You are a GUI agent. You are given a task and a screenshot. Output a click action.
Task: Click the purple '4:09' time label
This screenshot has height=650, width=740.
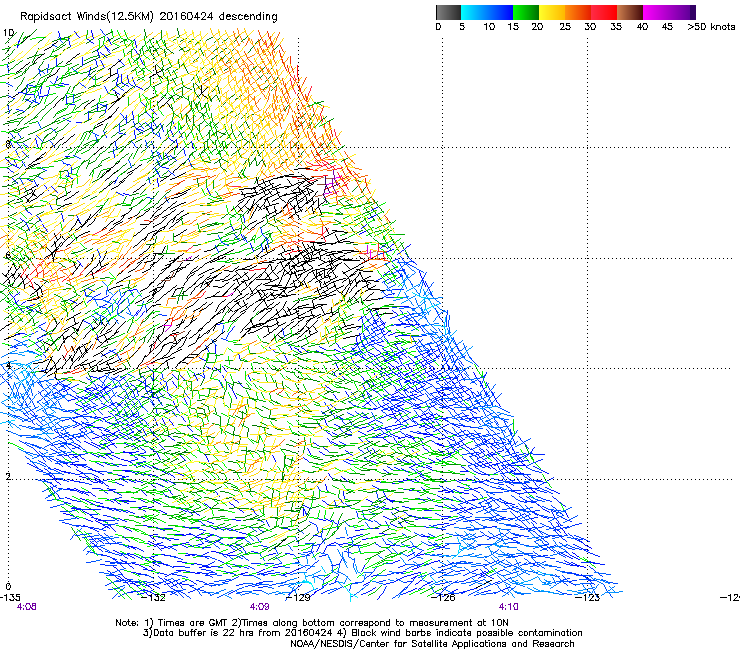click(x=260, y=607)
